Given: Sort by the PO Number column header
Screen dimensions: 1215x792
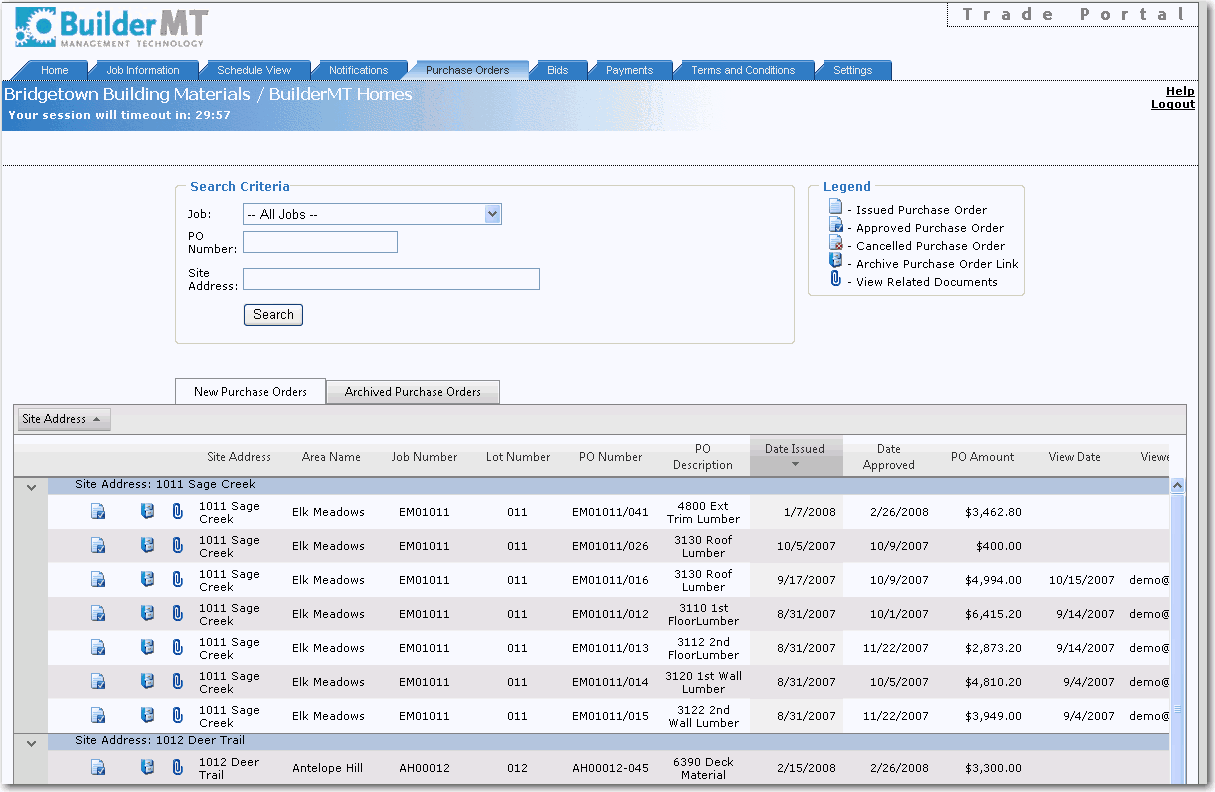Looking at the screenshot, I should click(610, 457).
